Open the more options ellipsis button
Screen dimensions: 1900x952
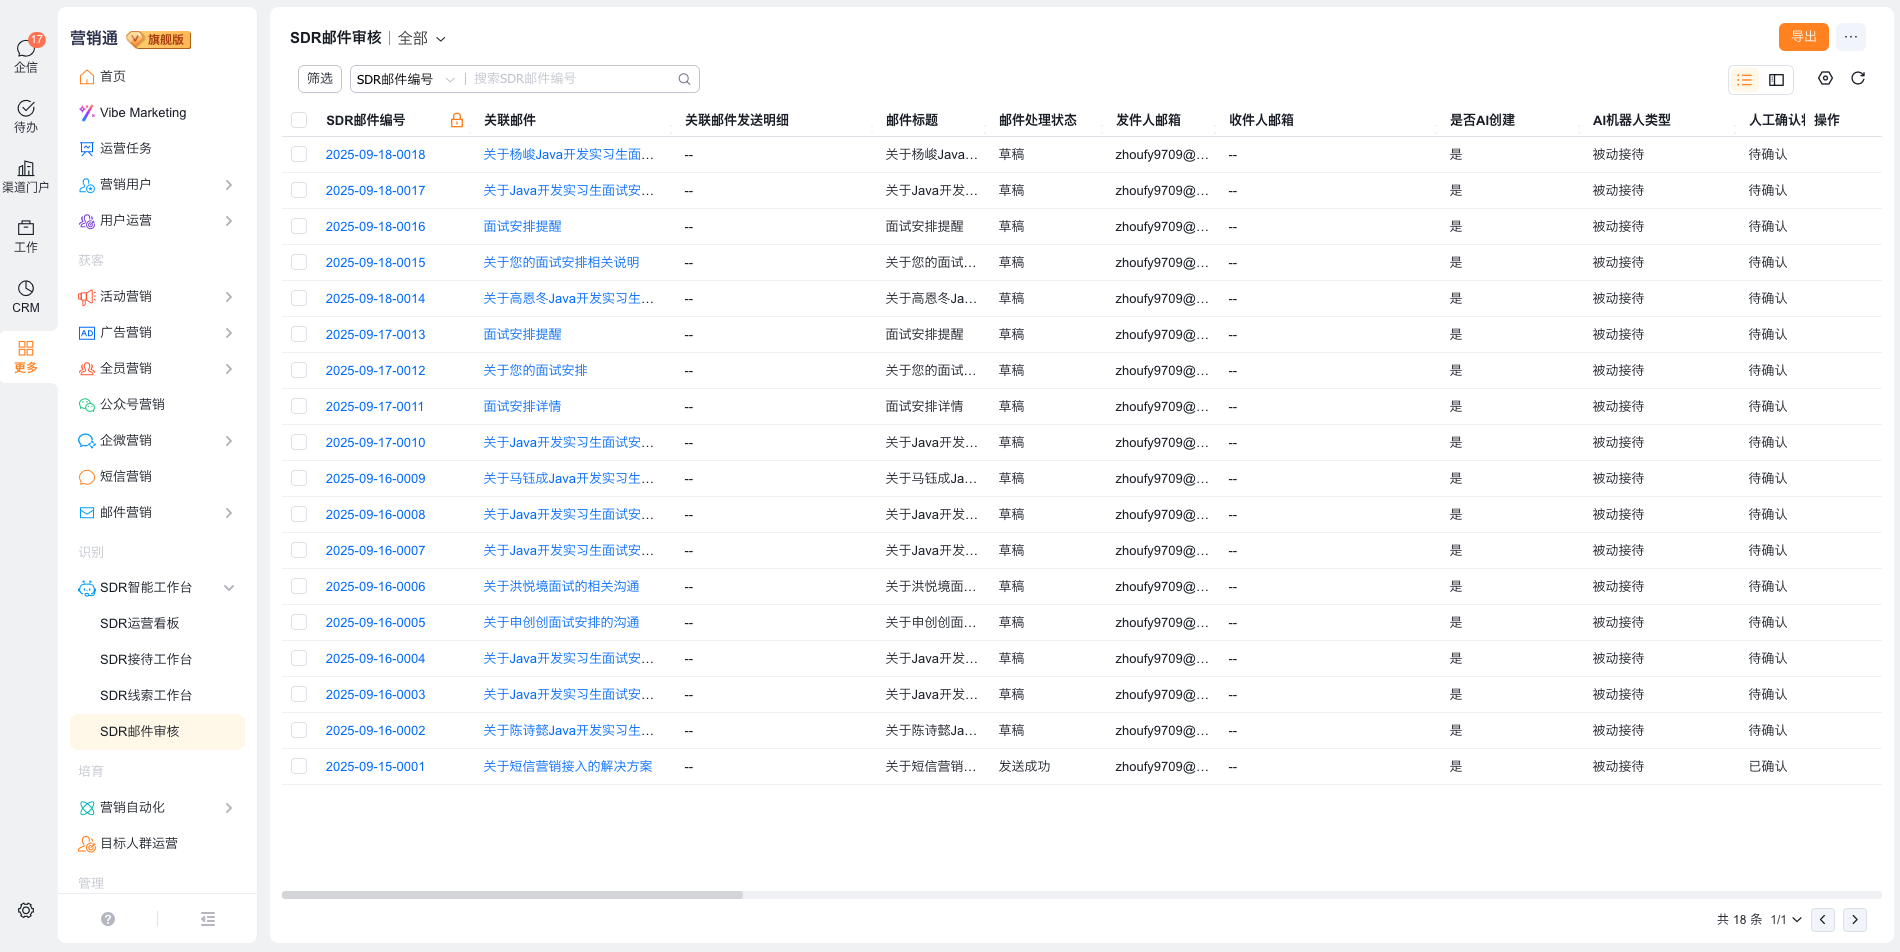coord(1851,37)
